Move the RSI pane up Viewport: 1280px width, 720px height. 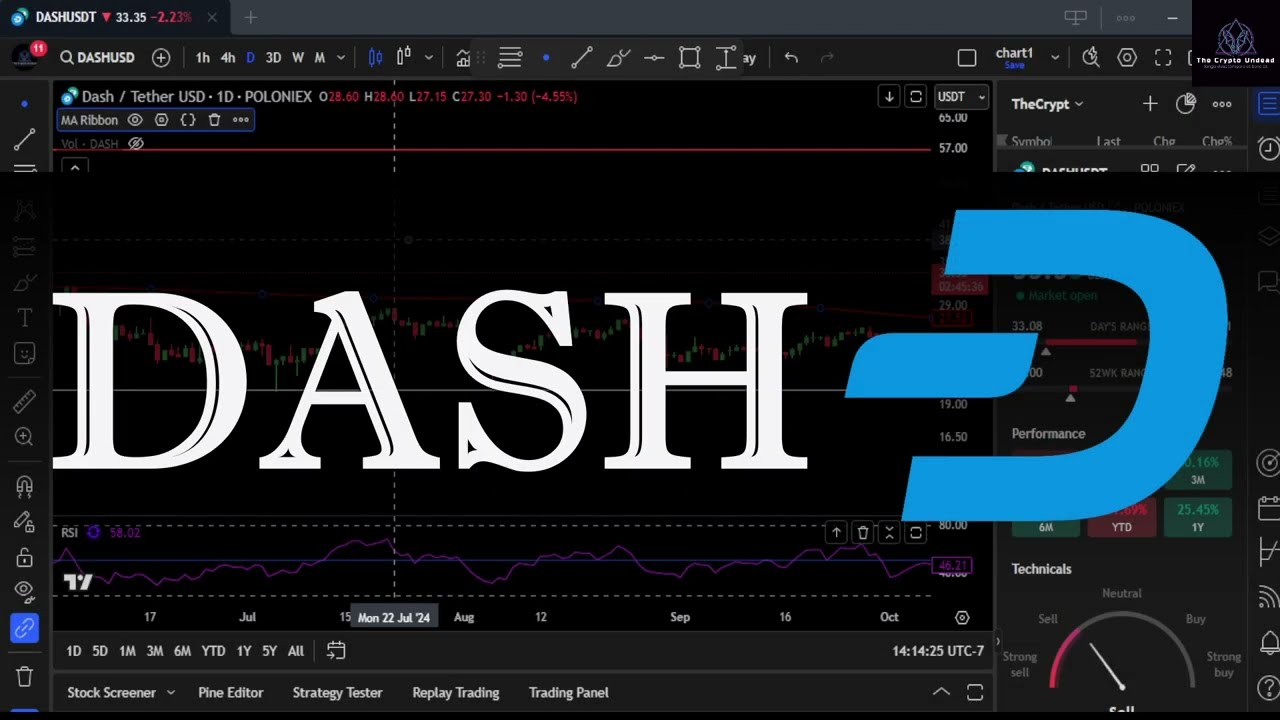point(836,533)
